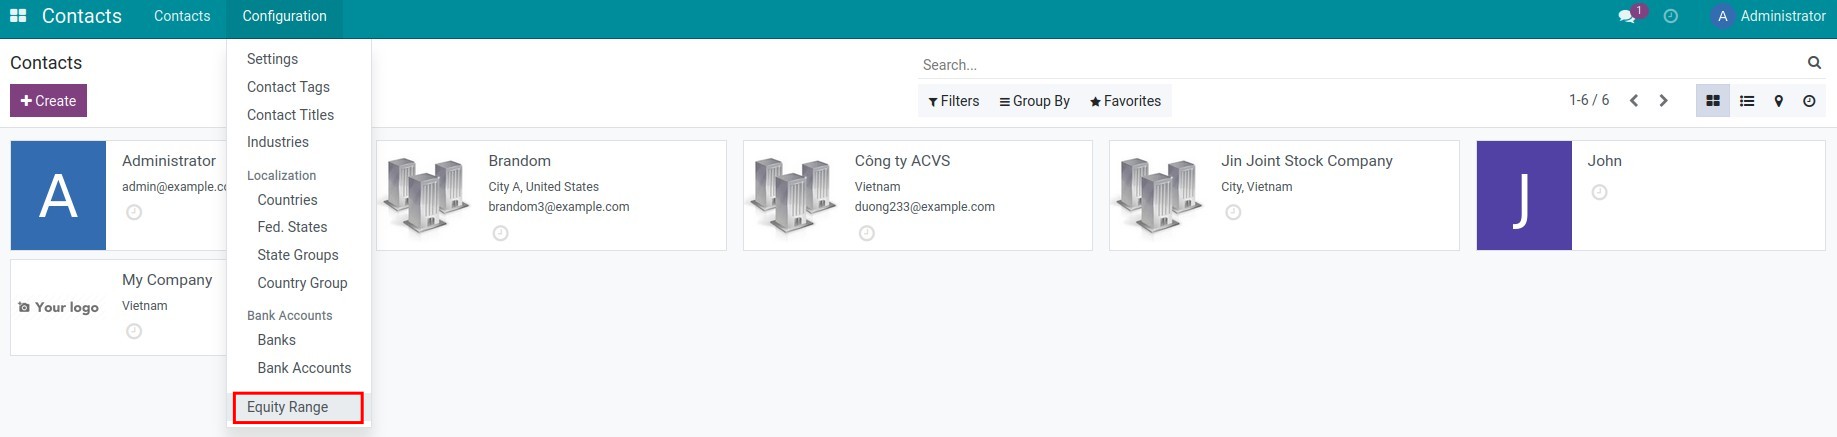Screen dimensions: 1837x437
Task: Click the Create button
Action: click(48, 101)
